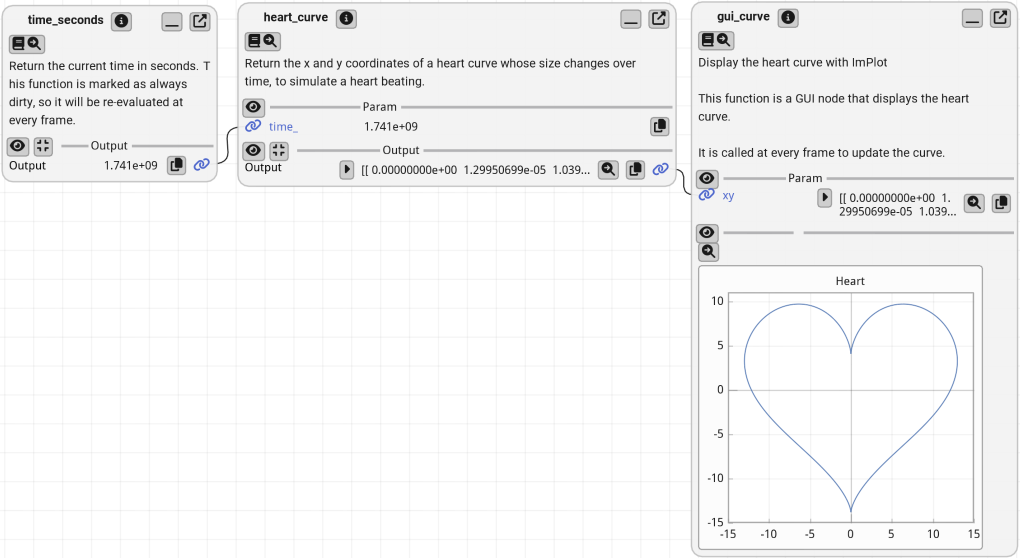Open the heart_curve output array in detail view

607,170
